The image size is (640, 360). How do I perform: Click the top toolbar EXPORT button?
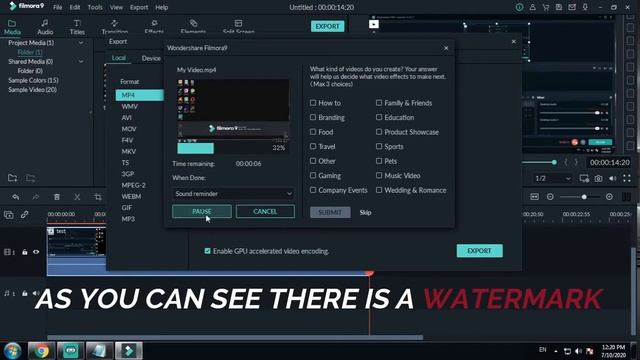327,27
